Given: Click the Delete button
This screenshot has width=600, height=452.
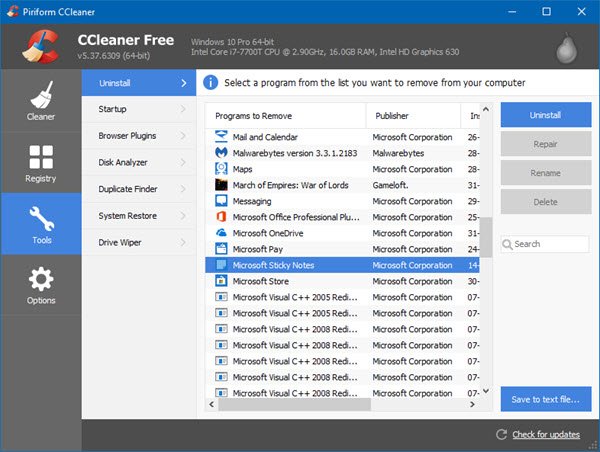Looking at the screenshot, I should tap(546, 202).
